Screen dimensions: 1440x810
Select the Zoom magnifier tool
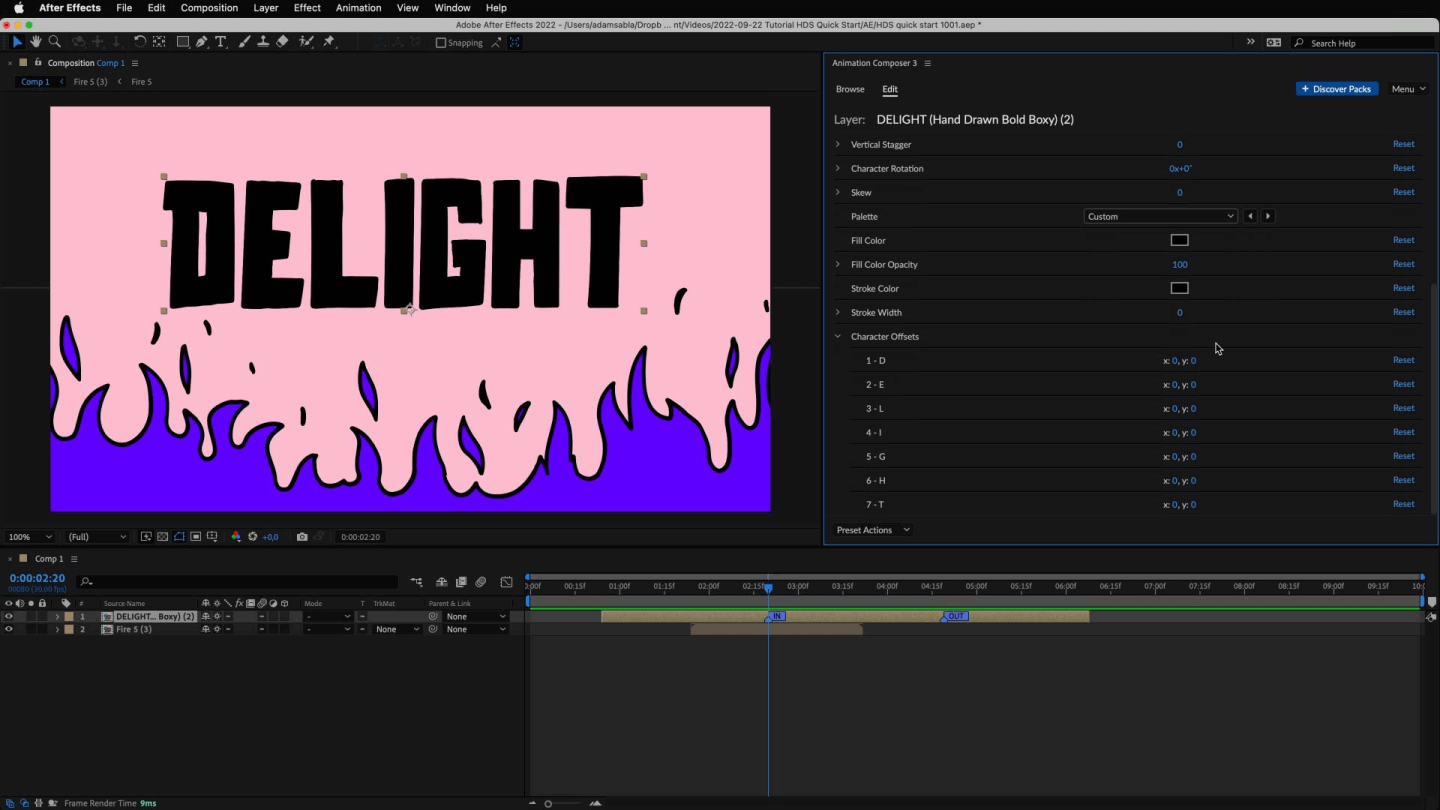(x=55, y=42)
